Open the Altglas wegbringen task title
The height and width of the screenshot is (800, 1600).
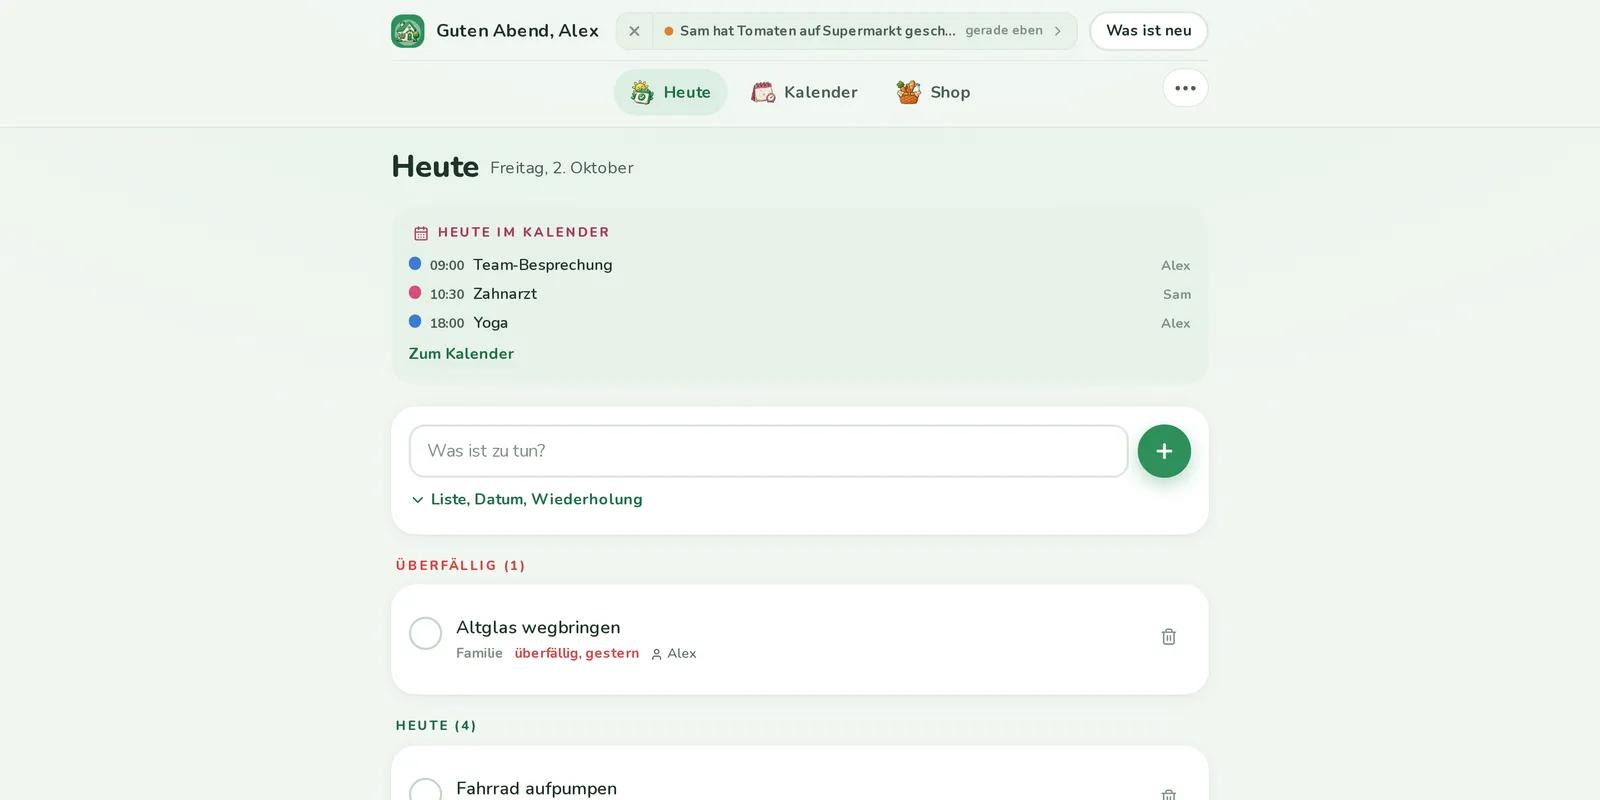(538, 627)
